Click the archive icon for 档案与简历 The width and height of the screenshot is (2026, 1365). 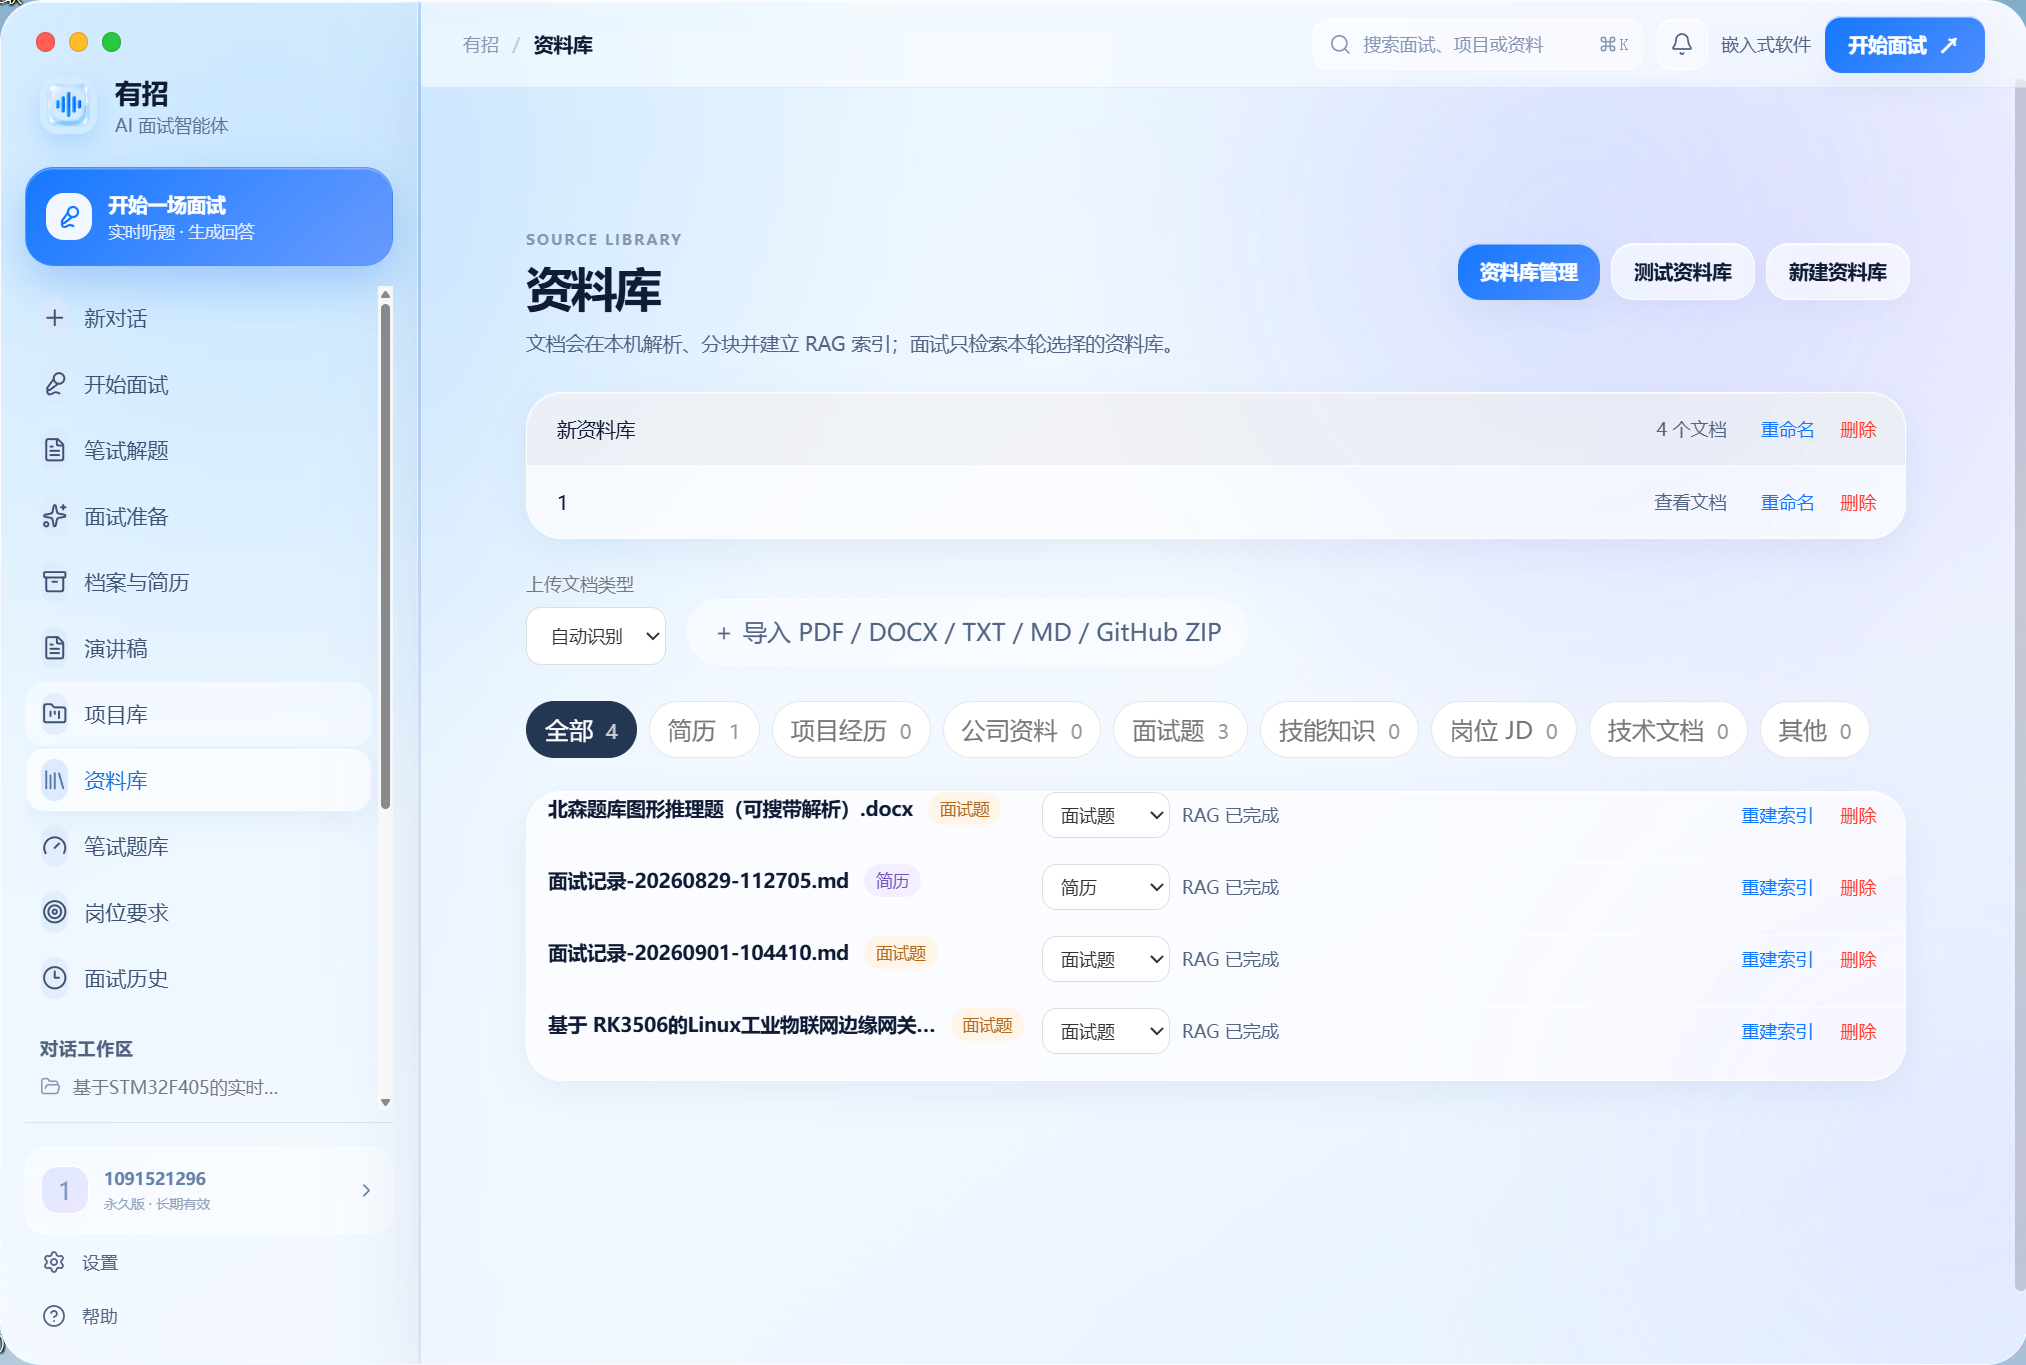tap(55, 582)
